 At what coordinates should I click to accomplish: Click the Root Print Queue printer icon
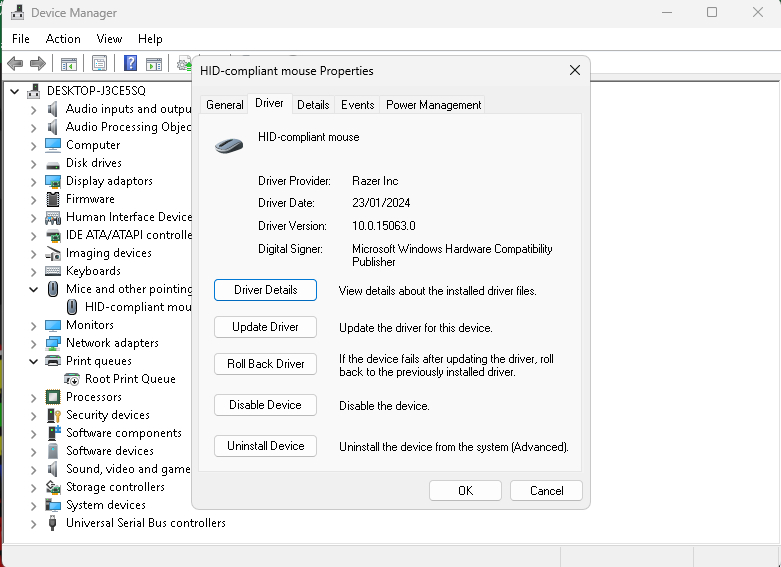click(72, 379)
